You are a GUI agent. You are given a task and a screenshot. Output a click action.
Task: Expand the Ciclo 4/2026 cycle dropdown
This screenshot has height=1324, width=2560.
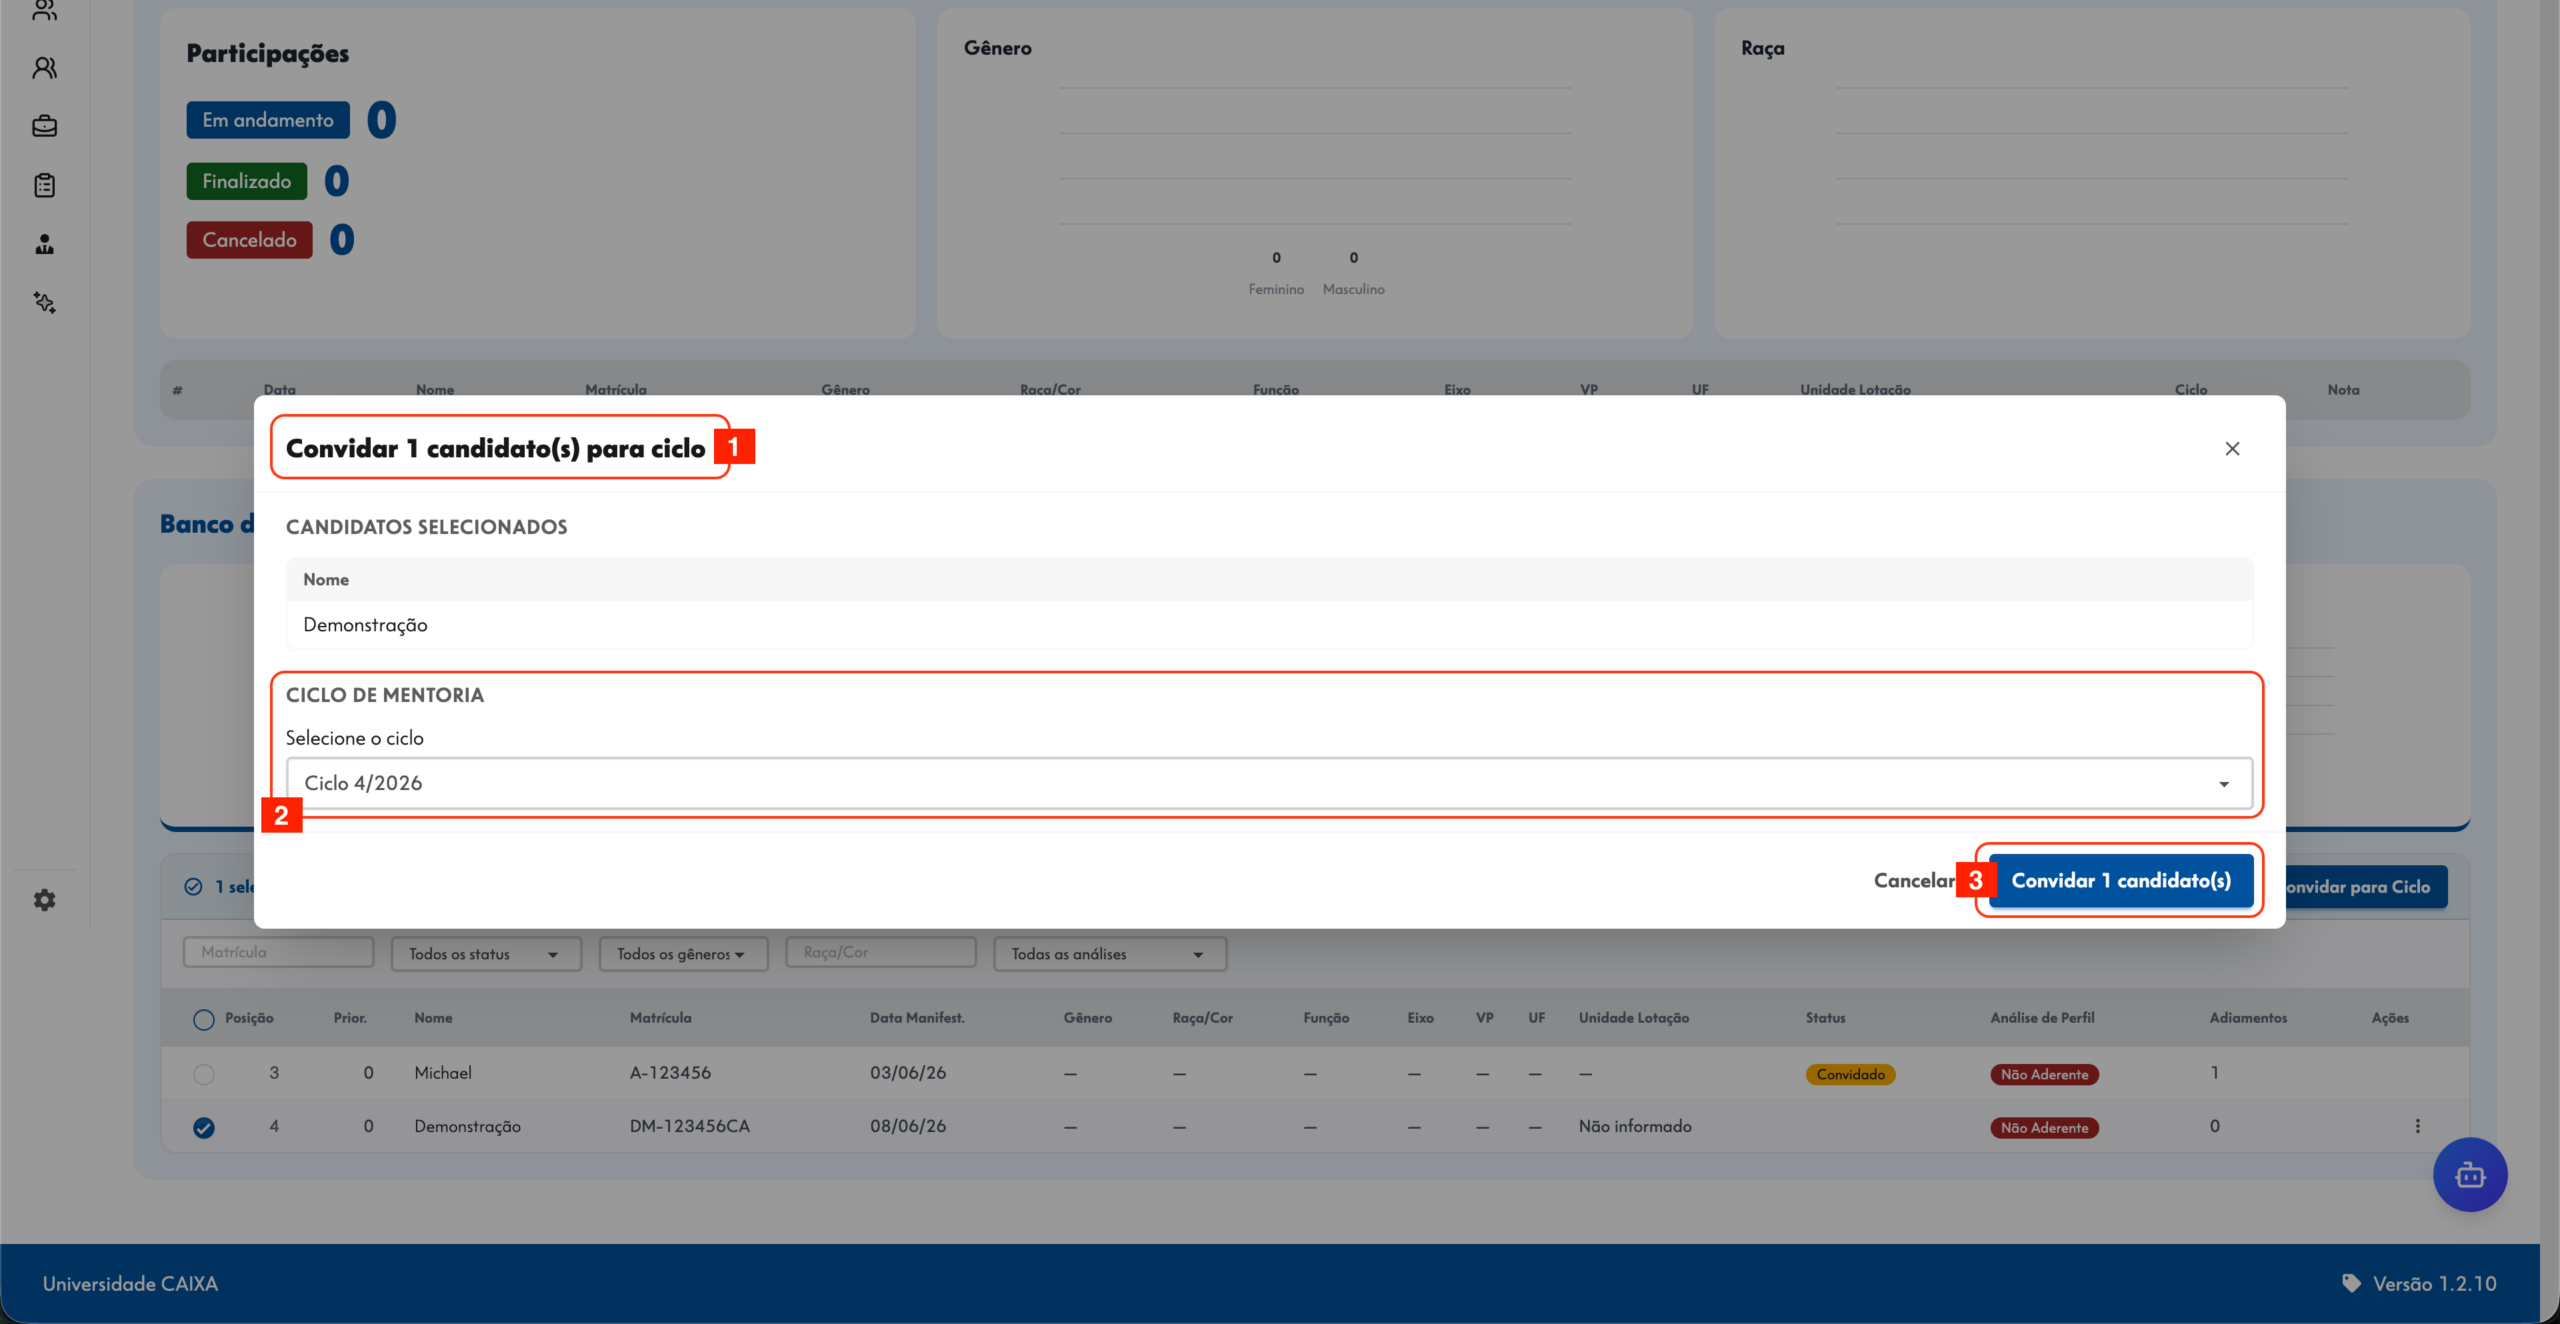click(x=1269, y=783)
